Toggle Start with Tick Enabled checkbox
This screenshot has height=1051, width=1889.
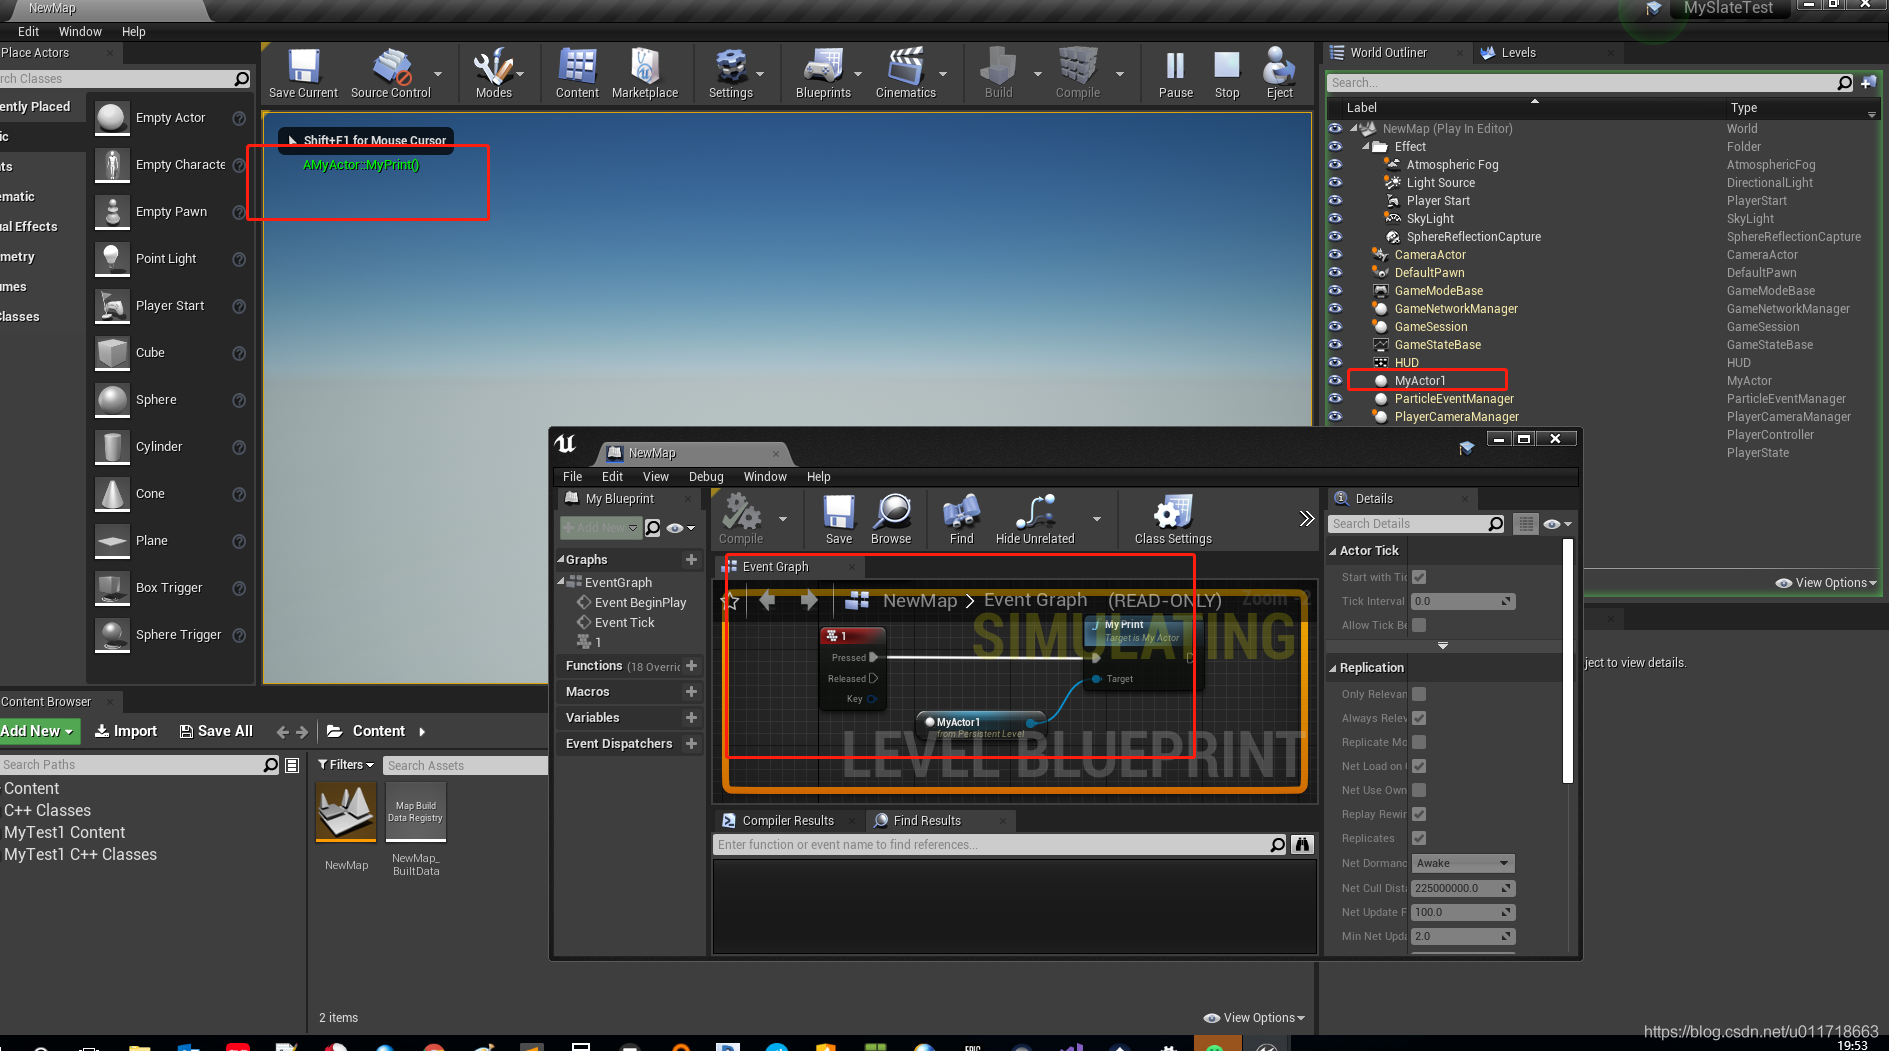[x=1419, y=577]
